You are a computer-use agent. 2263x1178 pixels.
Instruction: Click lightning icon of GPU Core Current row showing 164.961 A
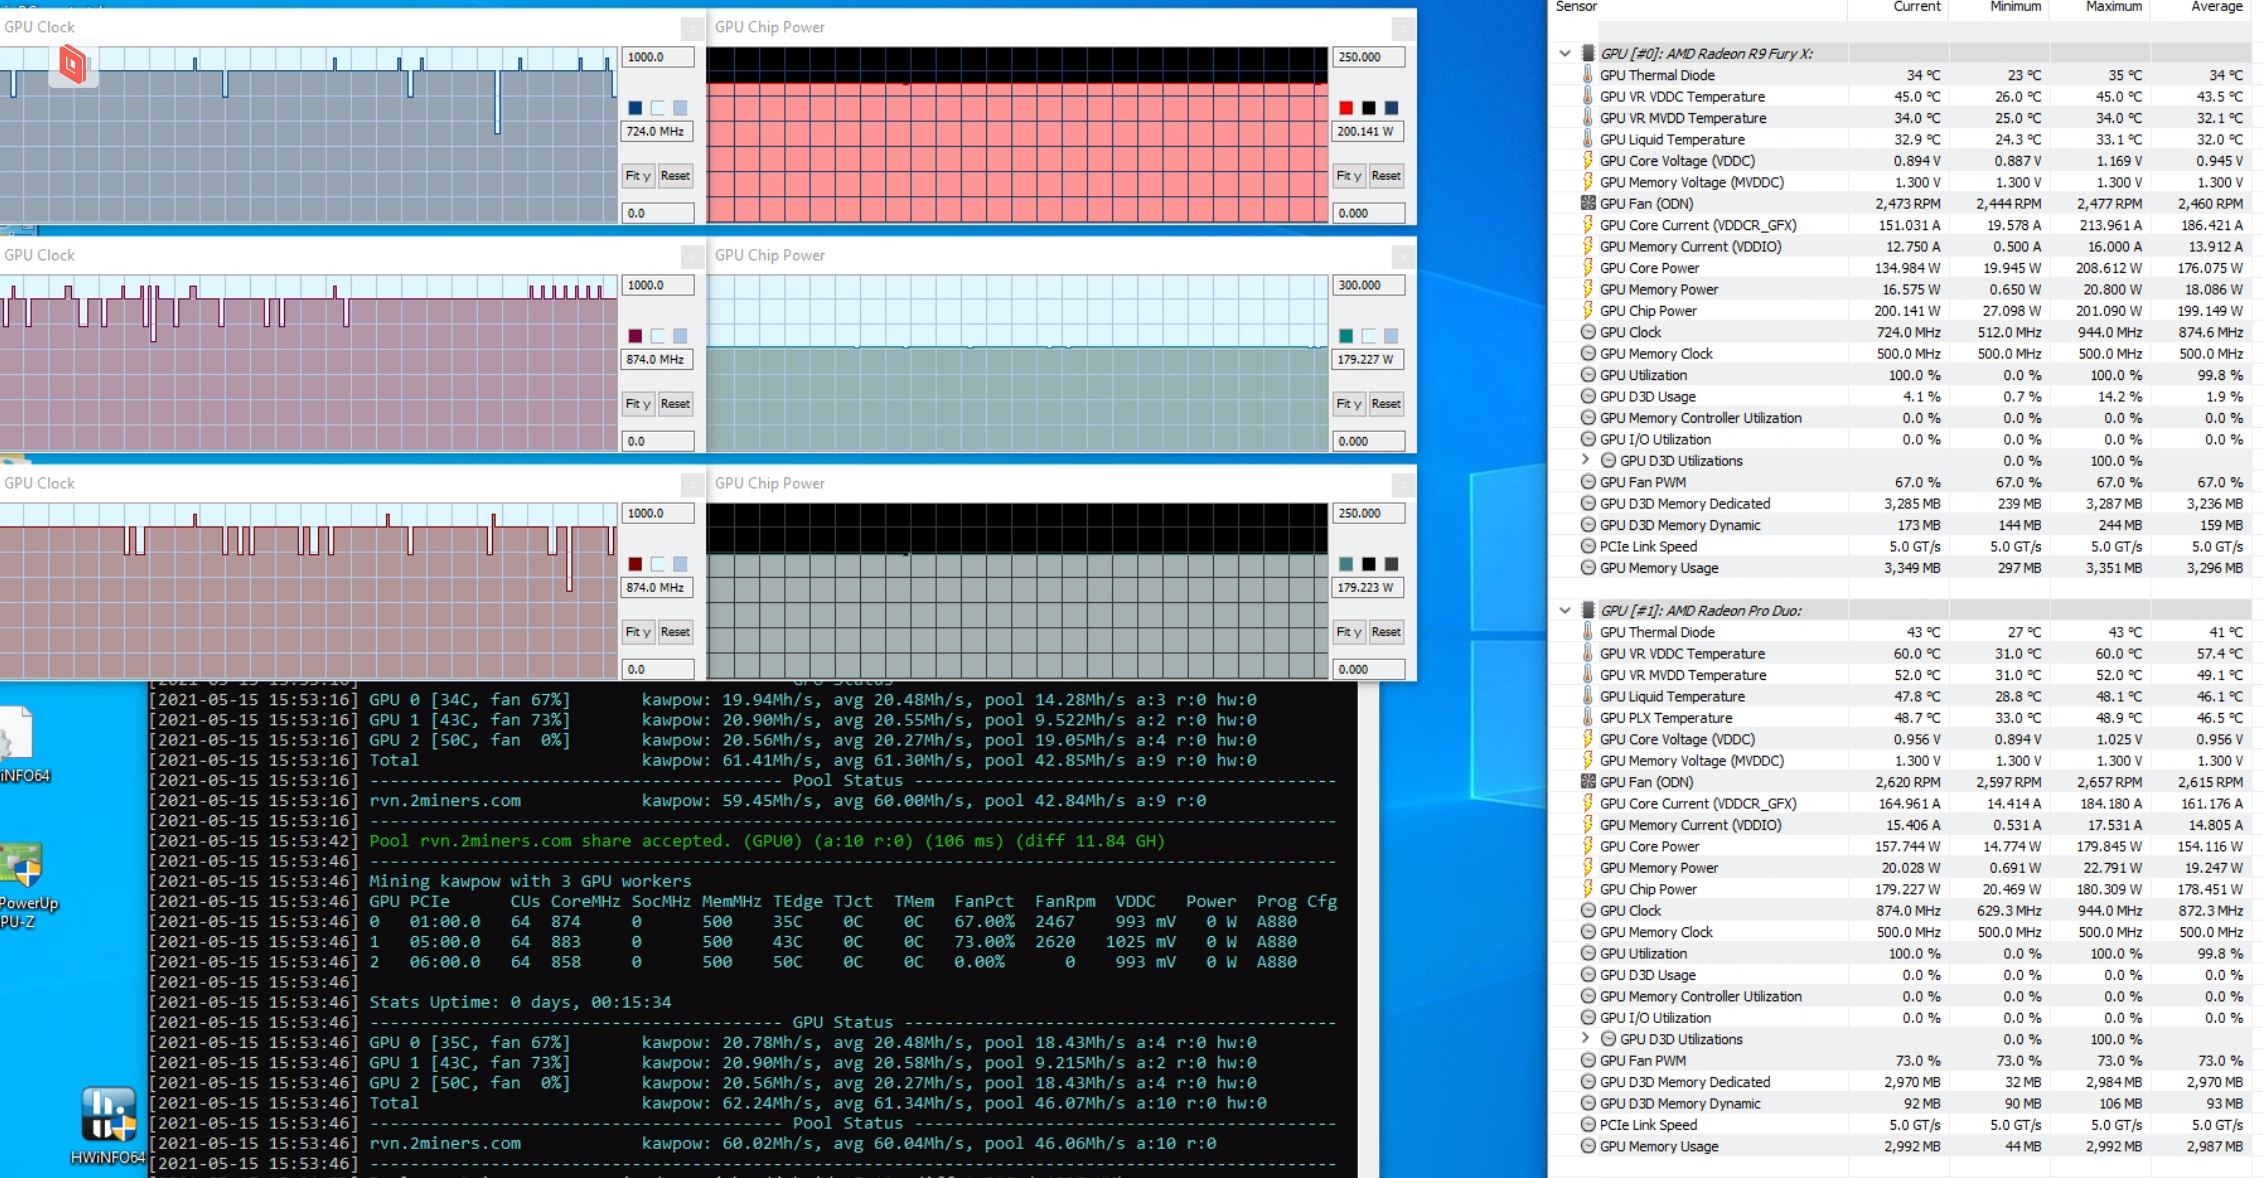pyautogui.click(x=1587, y=803)
